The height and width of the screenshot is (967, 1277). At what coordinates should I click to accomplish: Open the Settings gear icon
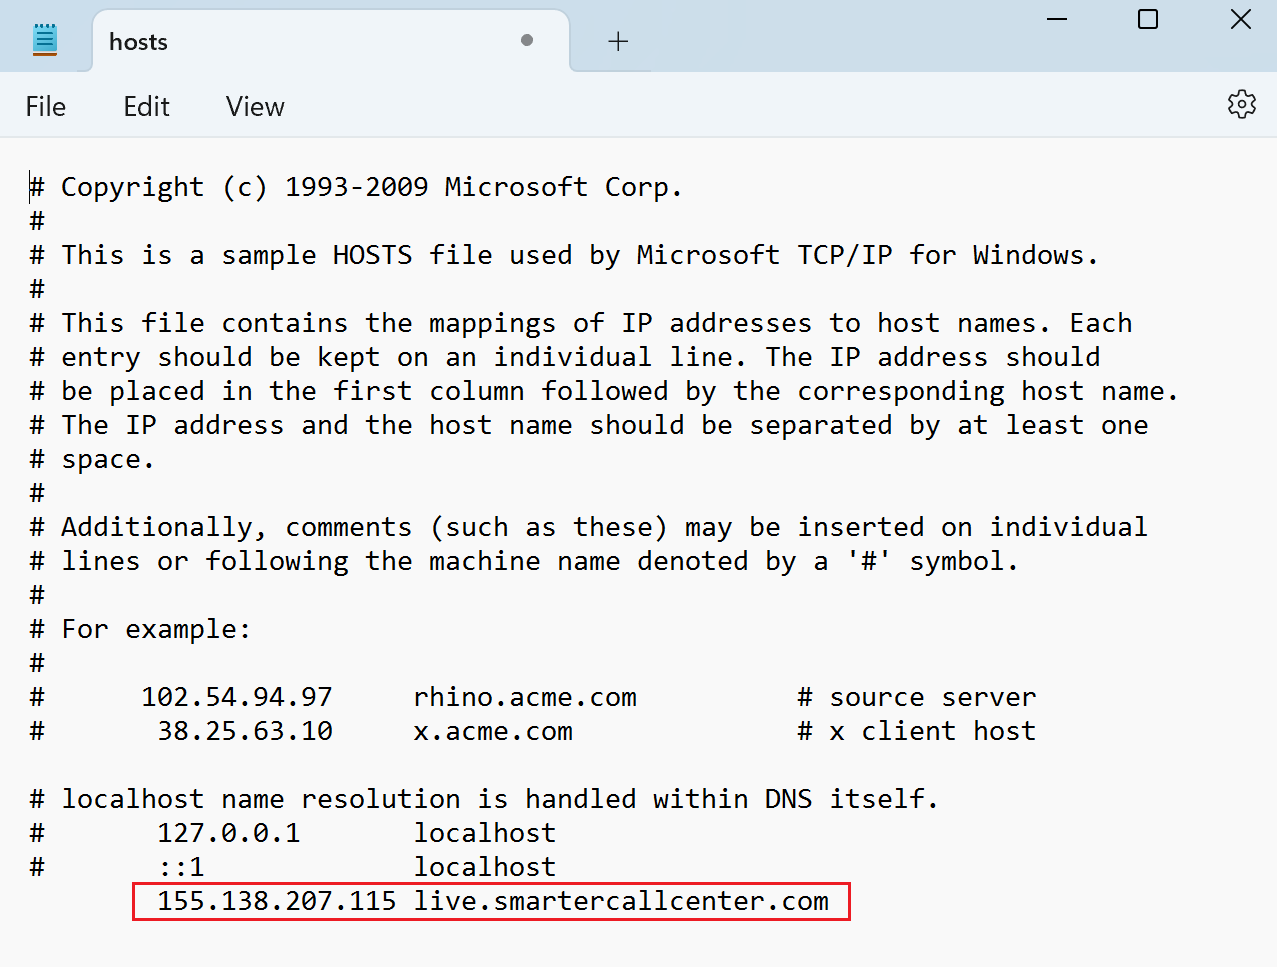tap(1241, 104)
